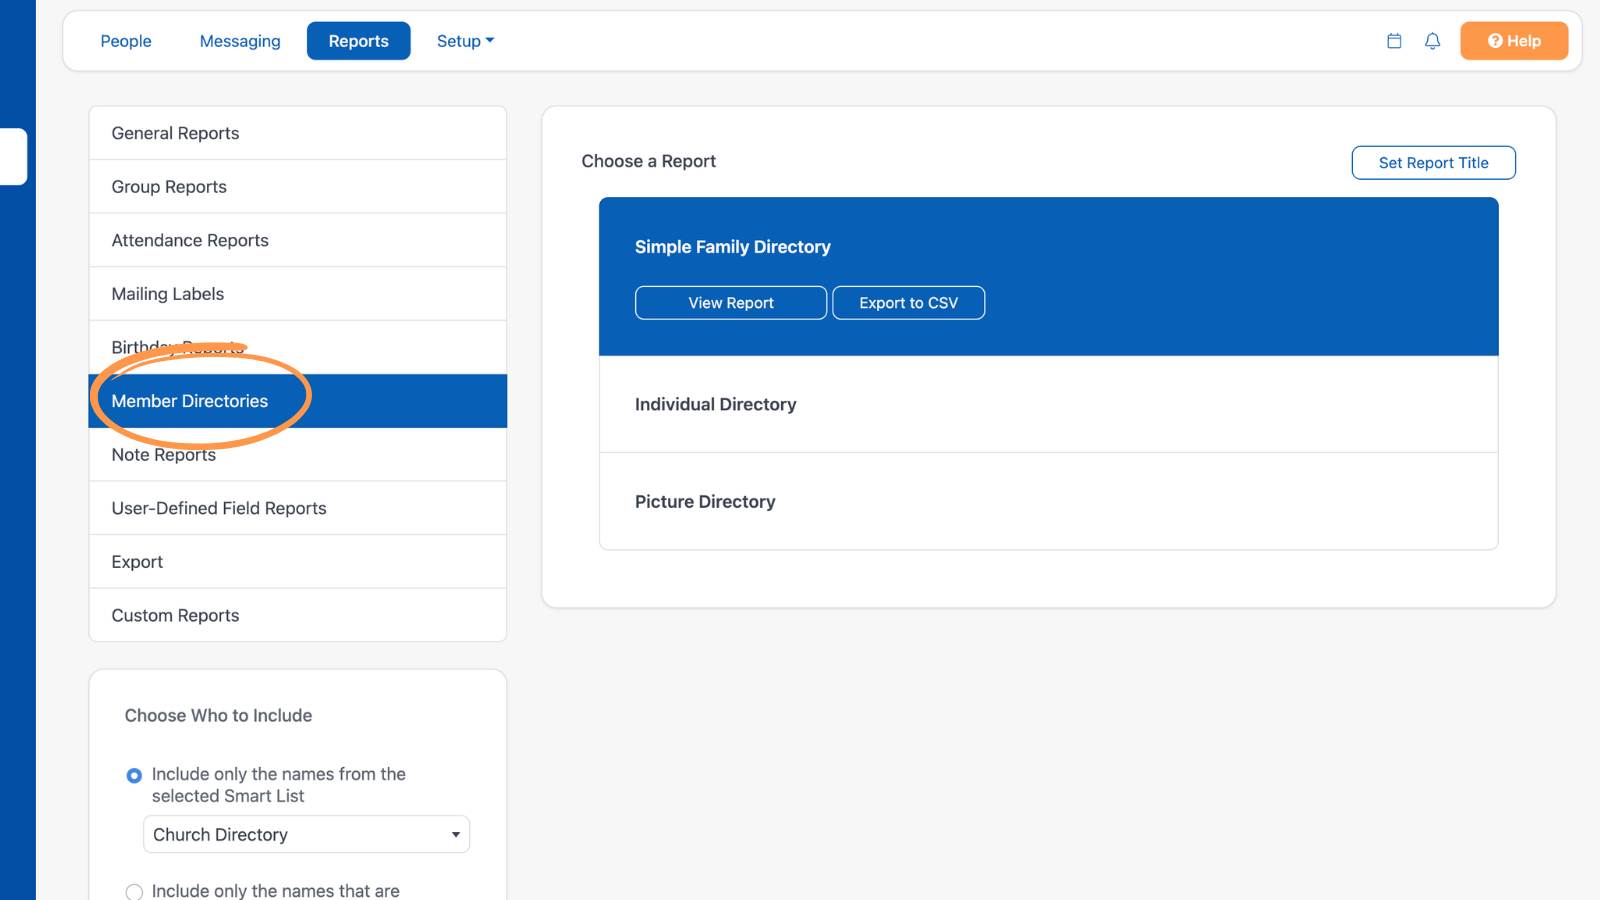The height and width of the screenshot is (900, 1600).
Task: Open Attendance Reports category
Action: click(x=298, y=240)
